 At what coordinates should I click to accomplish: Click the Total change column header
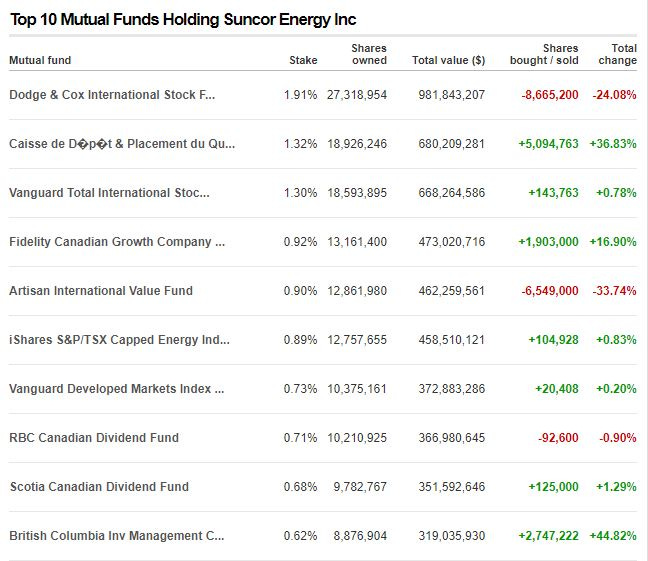pyautogui.click(x=617, y=54)
